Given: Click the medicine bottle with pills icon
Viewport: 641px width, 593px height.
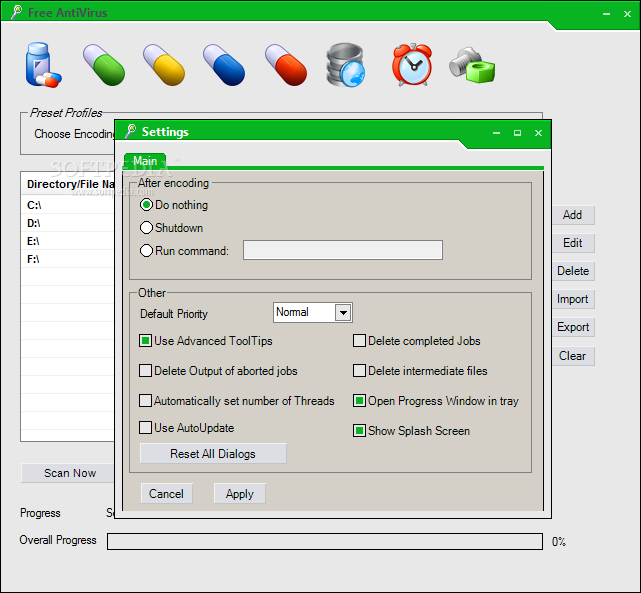Looking at the screenshot, I should point(43,65).
